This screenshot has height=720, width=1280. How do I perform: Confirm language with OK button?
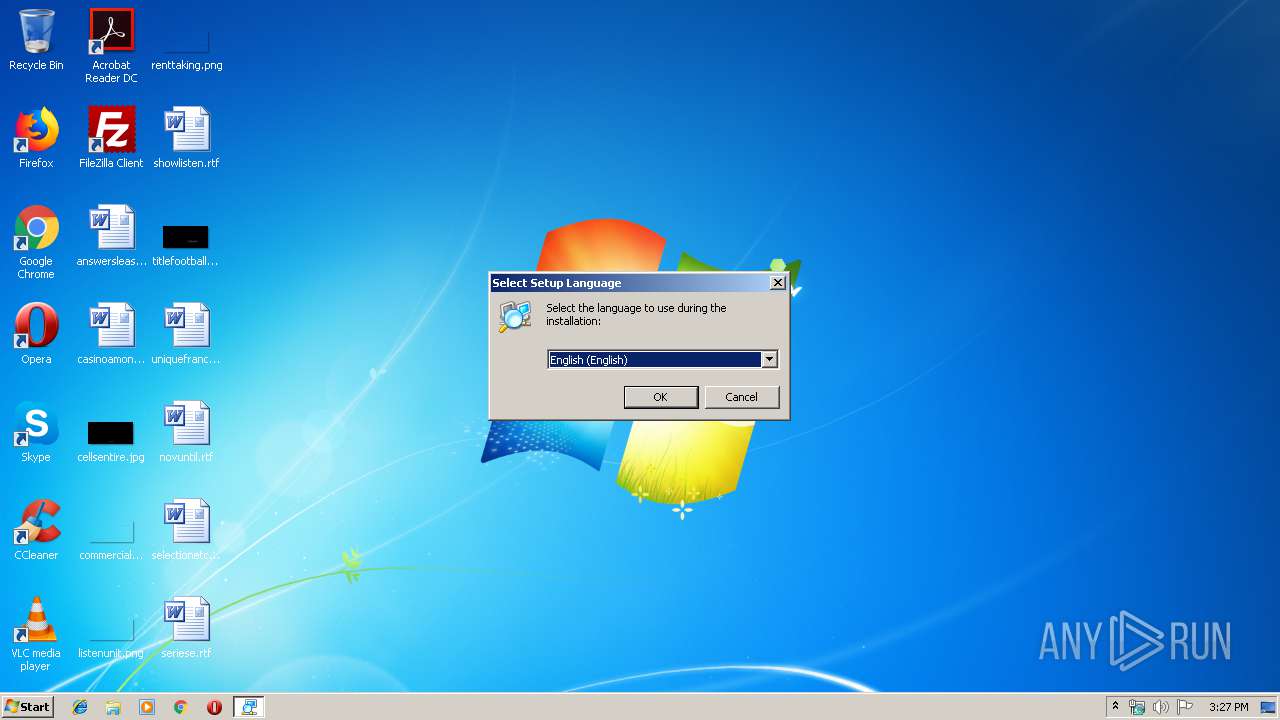(x=660, y=397)
